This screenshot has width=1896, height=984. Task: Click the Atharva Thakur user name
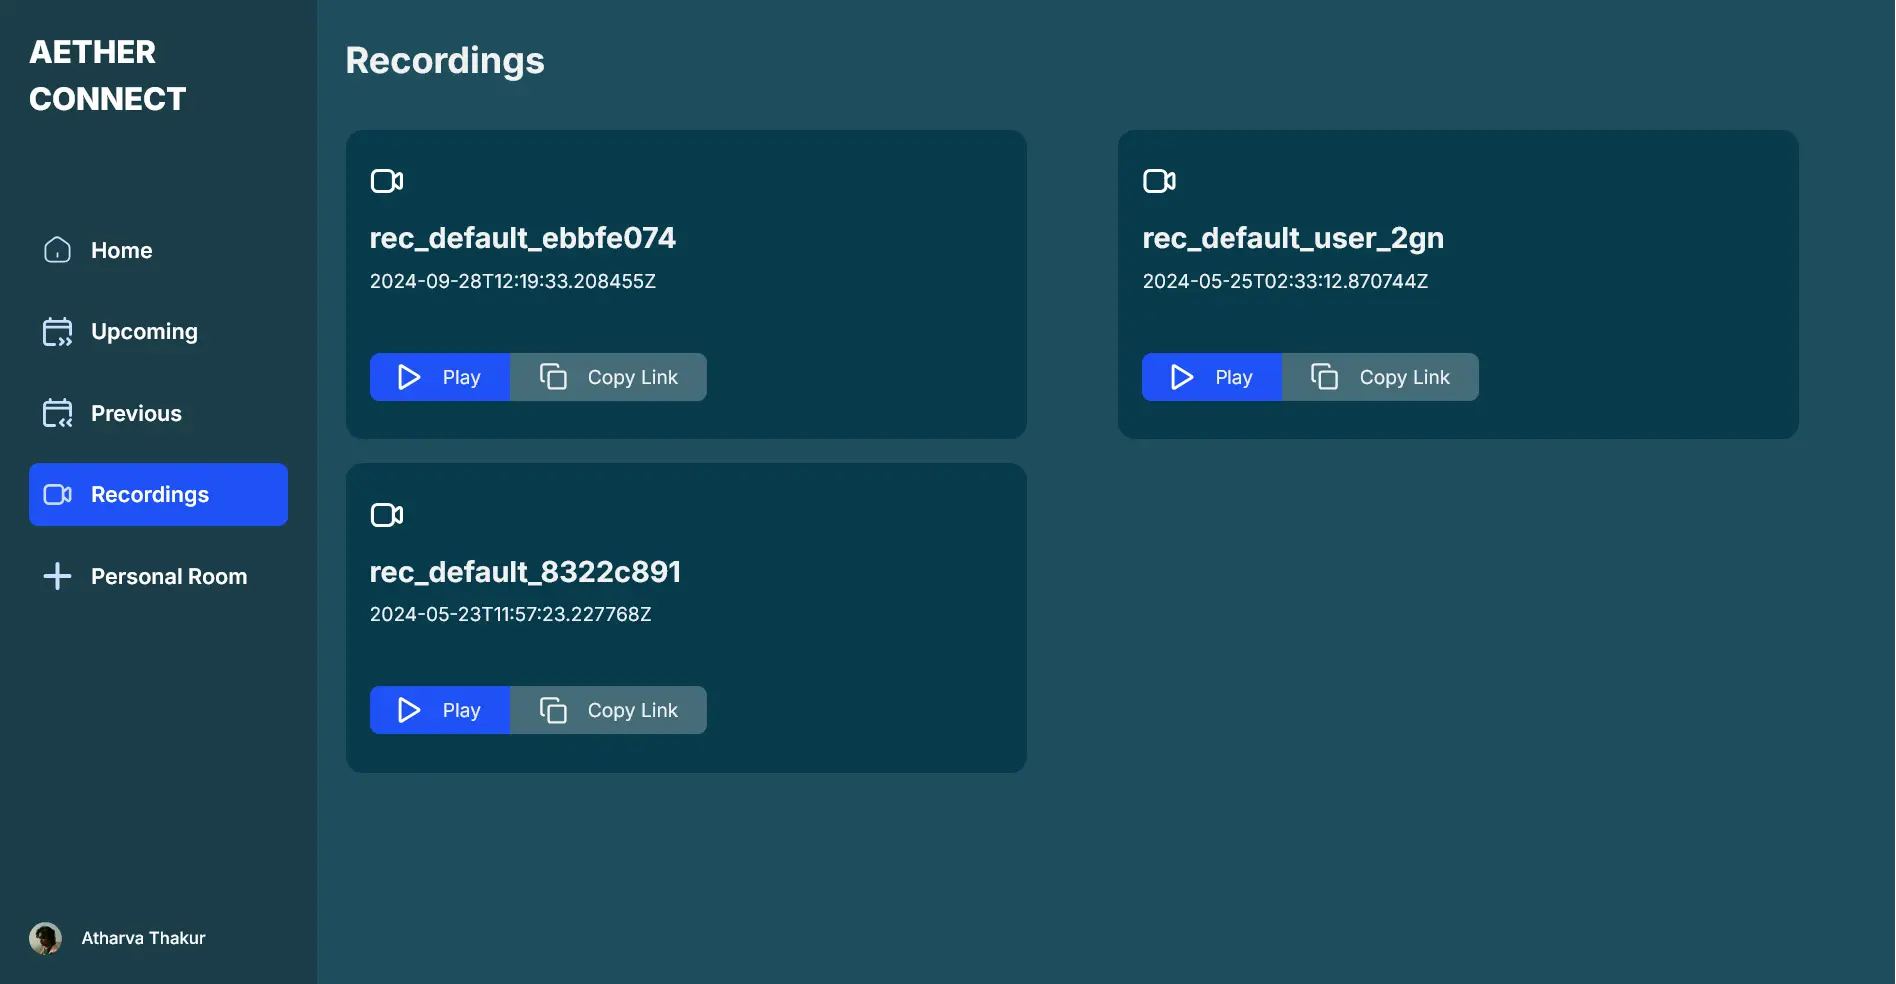tap(143, 938)
